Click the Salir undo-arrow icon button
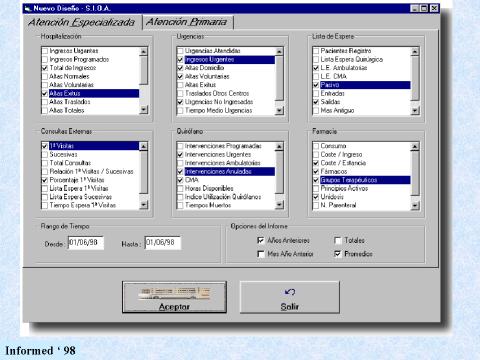Image resolution: width=480 pixels, height=360 pixels. (x=290, y=297)
